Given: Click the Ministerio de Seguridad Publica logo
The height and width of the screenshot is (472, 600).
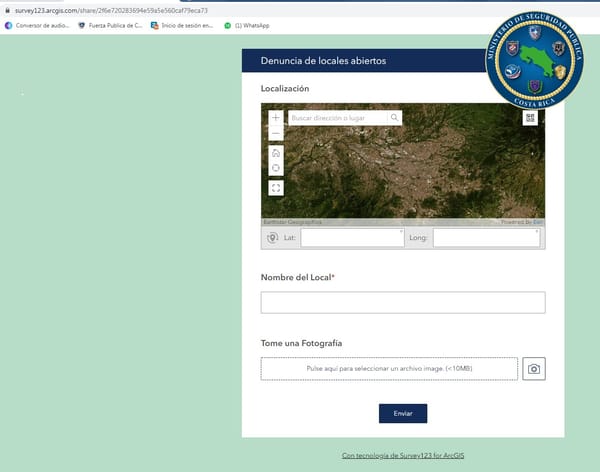Looking at the screenshot, I should click(x=534, y=59).
